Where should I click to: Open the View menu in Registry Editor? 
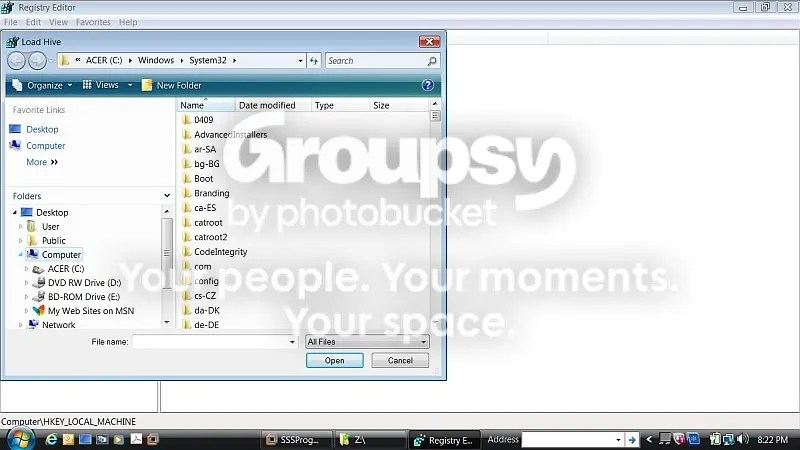(x=58, y=22)
